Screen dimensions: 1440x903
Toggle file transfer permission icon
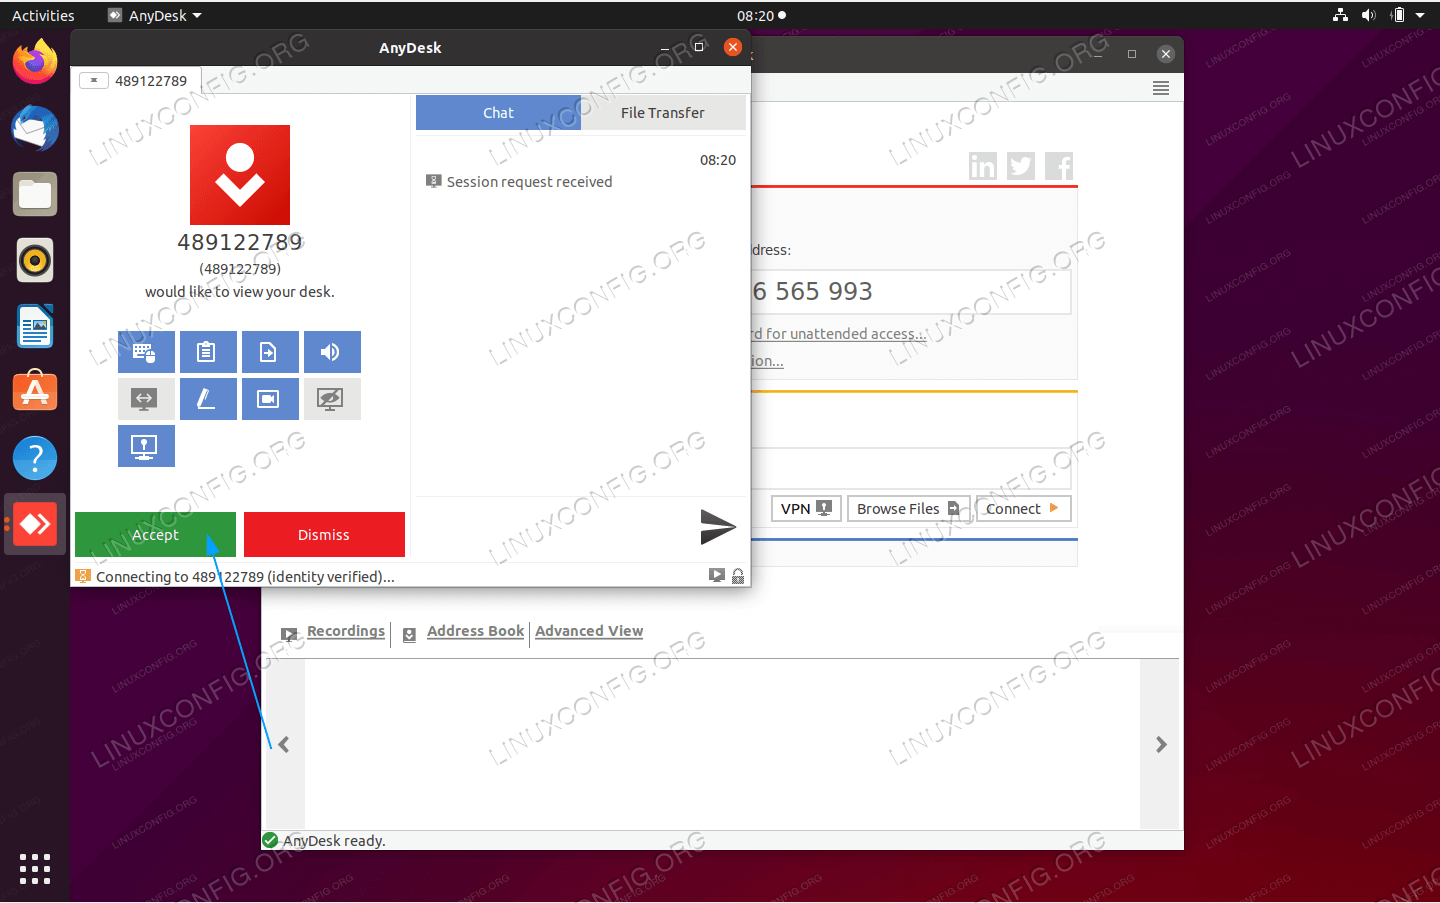coord(270,352)
